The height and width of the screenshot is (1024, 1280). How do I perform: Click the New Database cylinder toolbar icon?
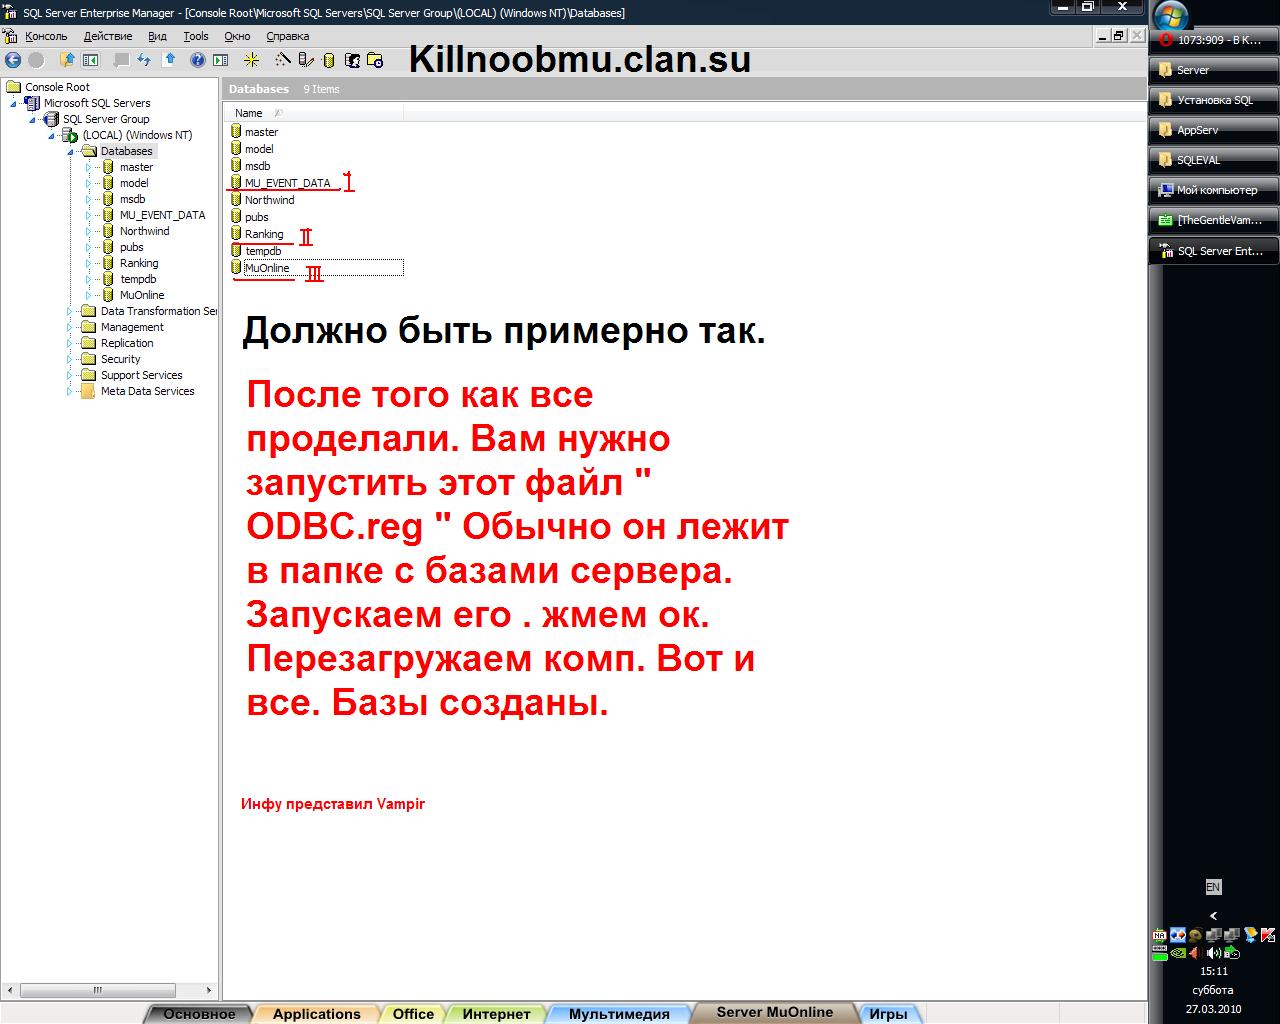point(329,60)
